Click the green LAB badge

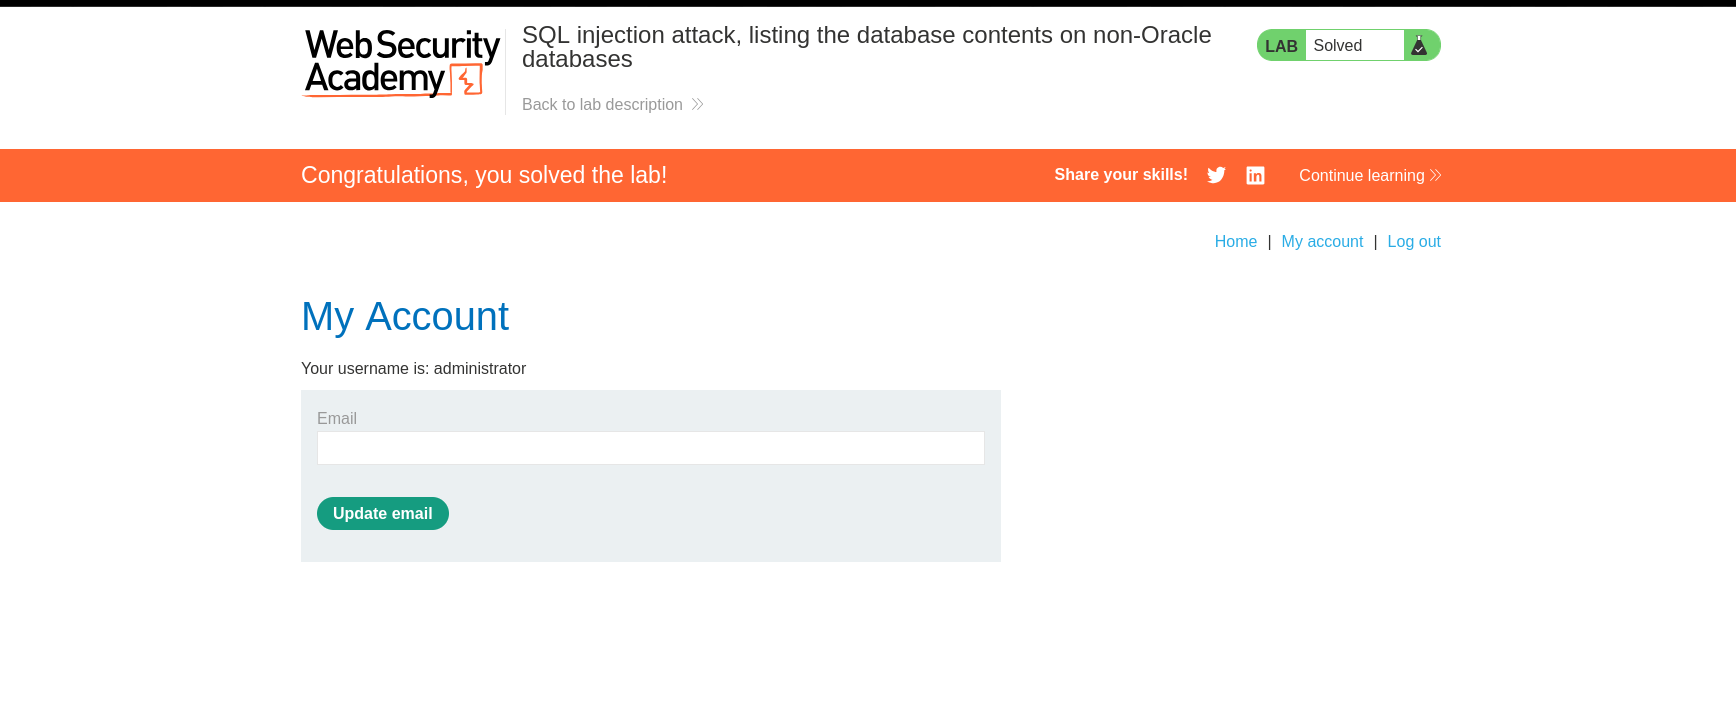[1281, 46]
